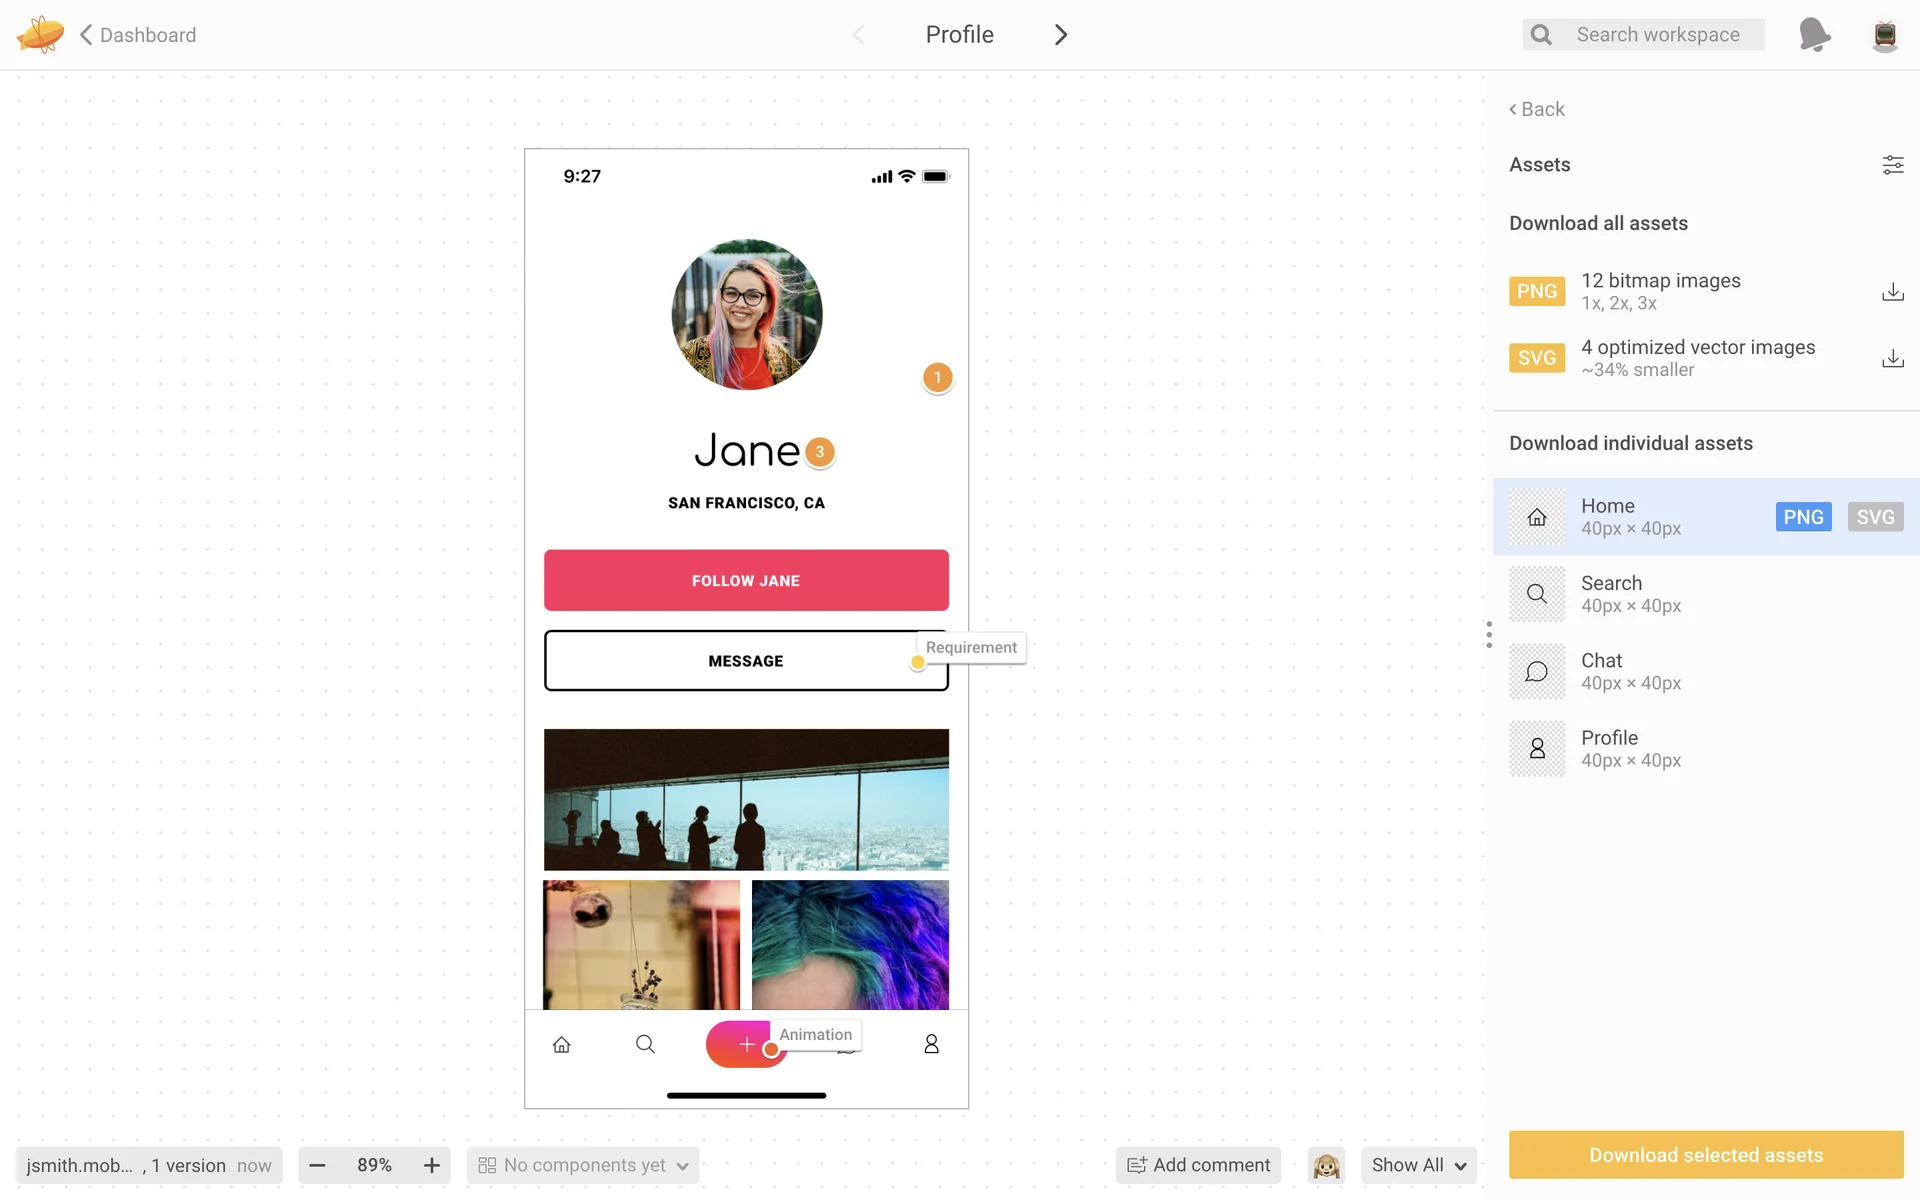This screenshot has height=1200, width=1920.
Task: Focus the Search workspace field
Action: point(1657,35)
